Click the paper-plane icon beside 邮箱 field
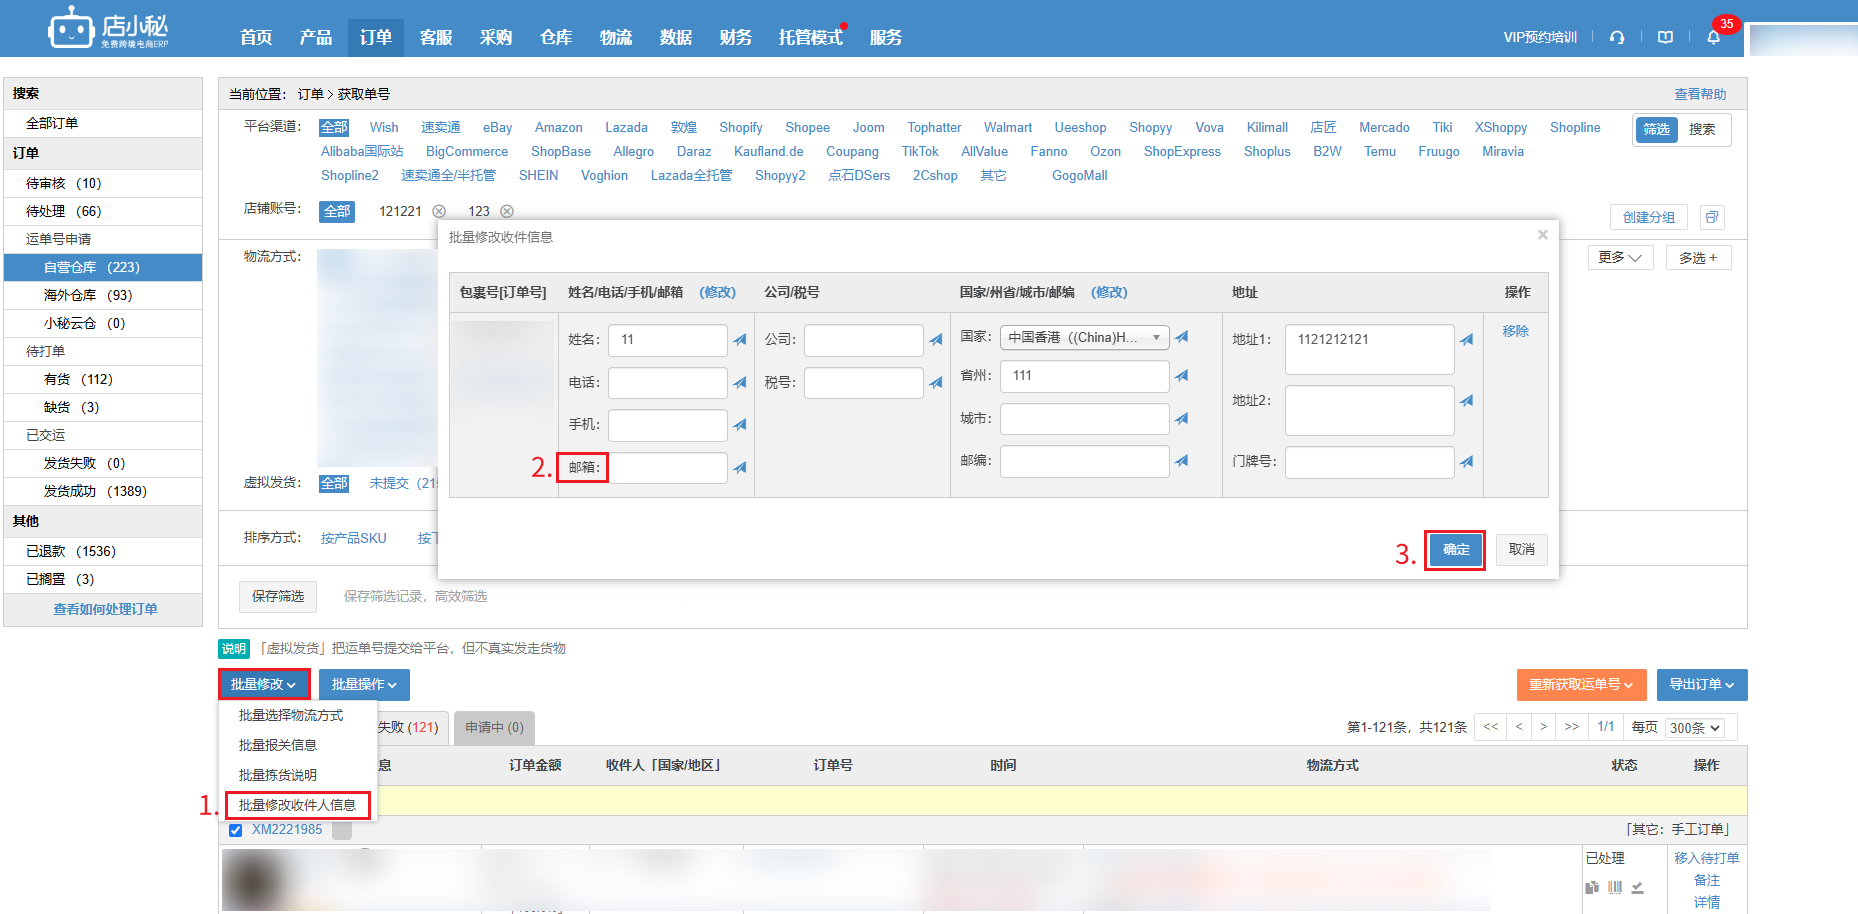1858x914 pixels. [x=740, y=468]
